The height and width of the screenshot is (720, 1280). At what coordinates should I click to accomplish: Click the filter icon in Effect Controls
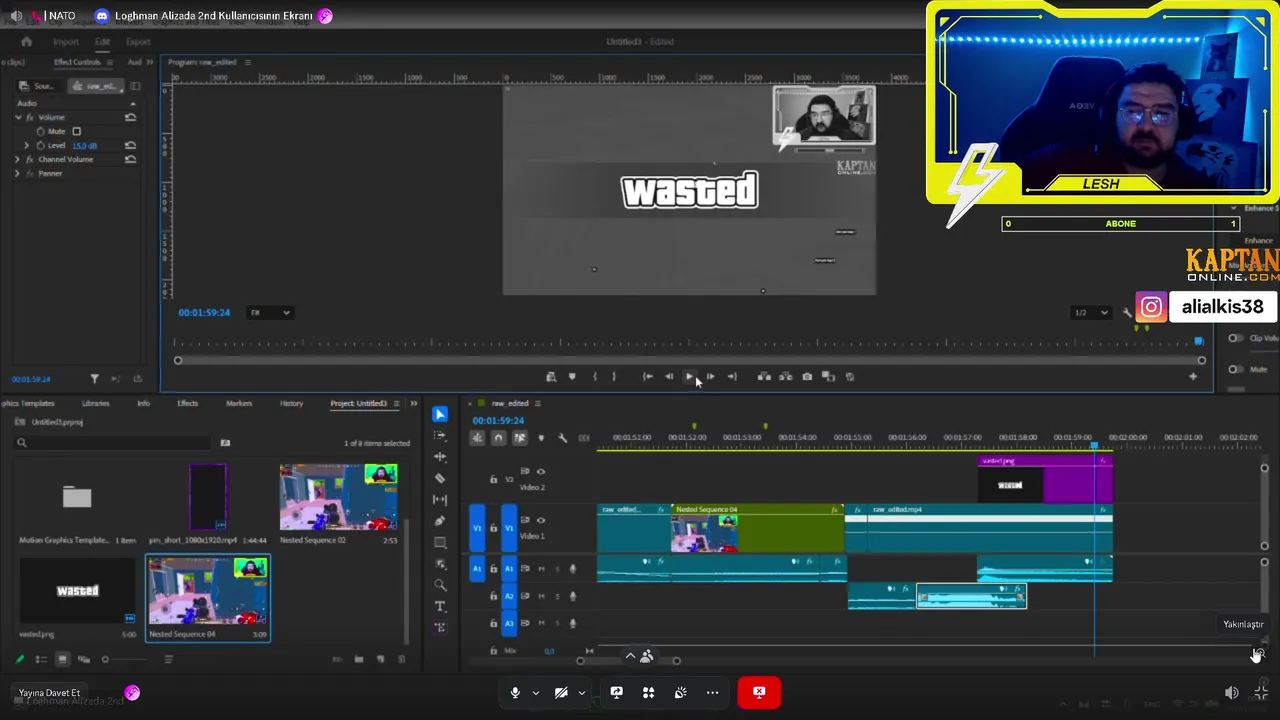(94, 379)
